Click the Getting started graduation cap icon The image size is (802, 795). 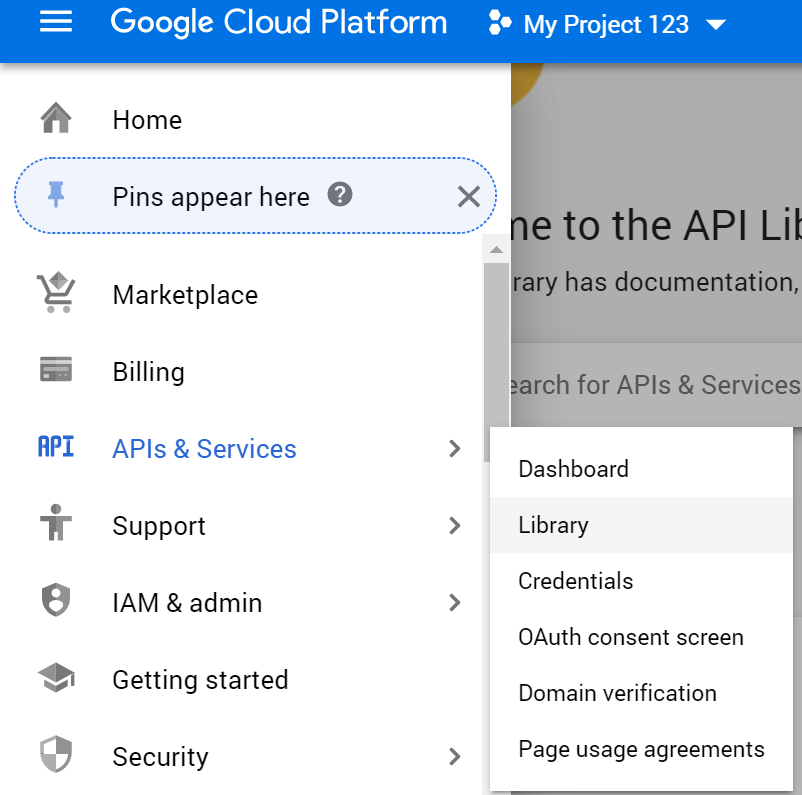coord(56,677)
